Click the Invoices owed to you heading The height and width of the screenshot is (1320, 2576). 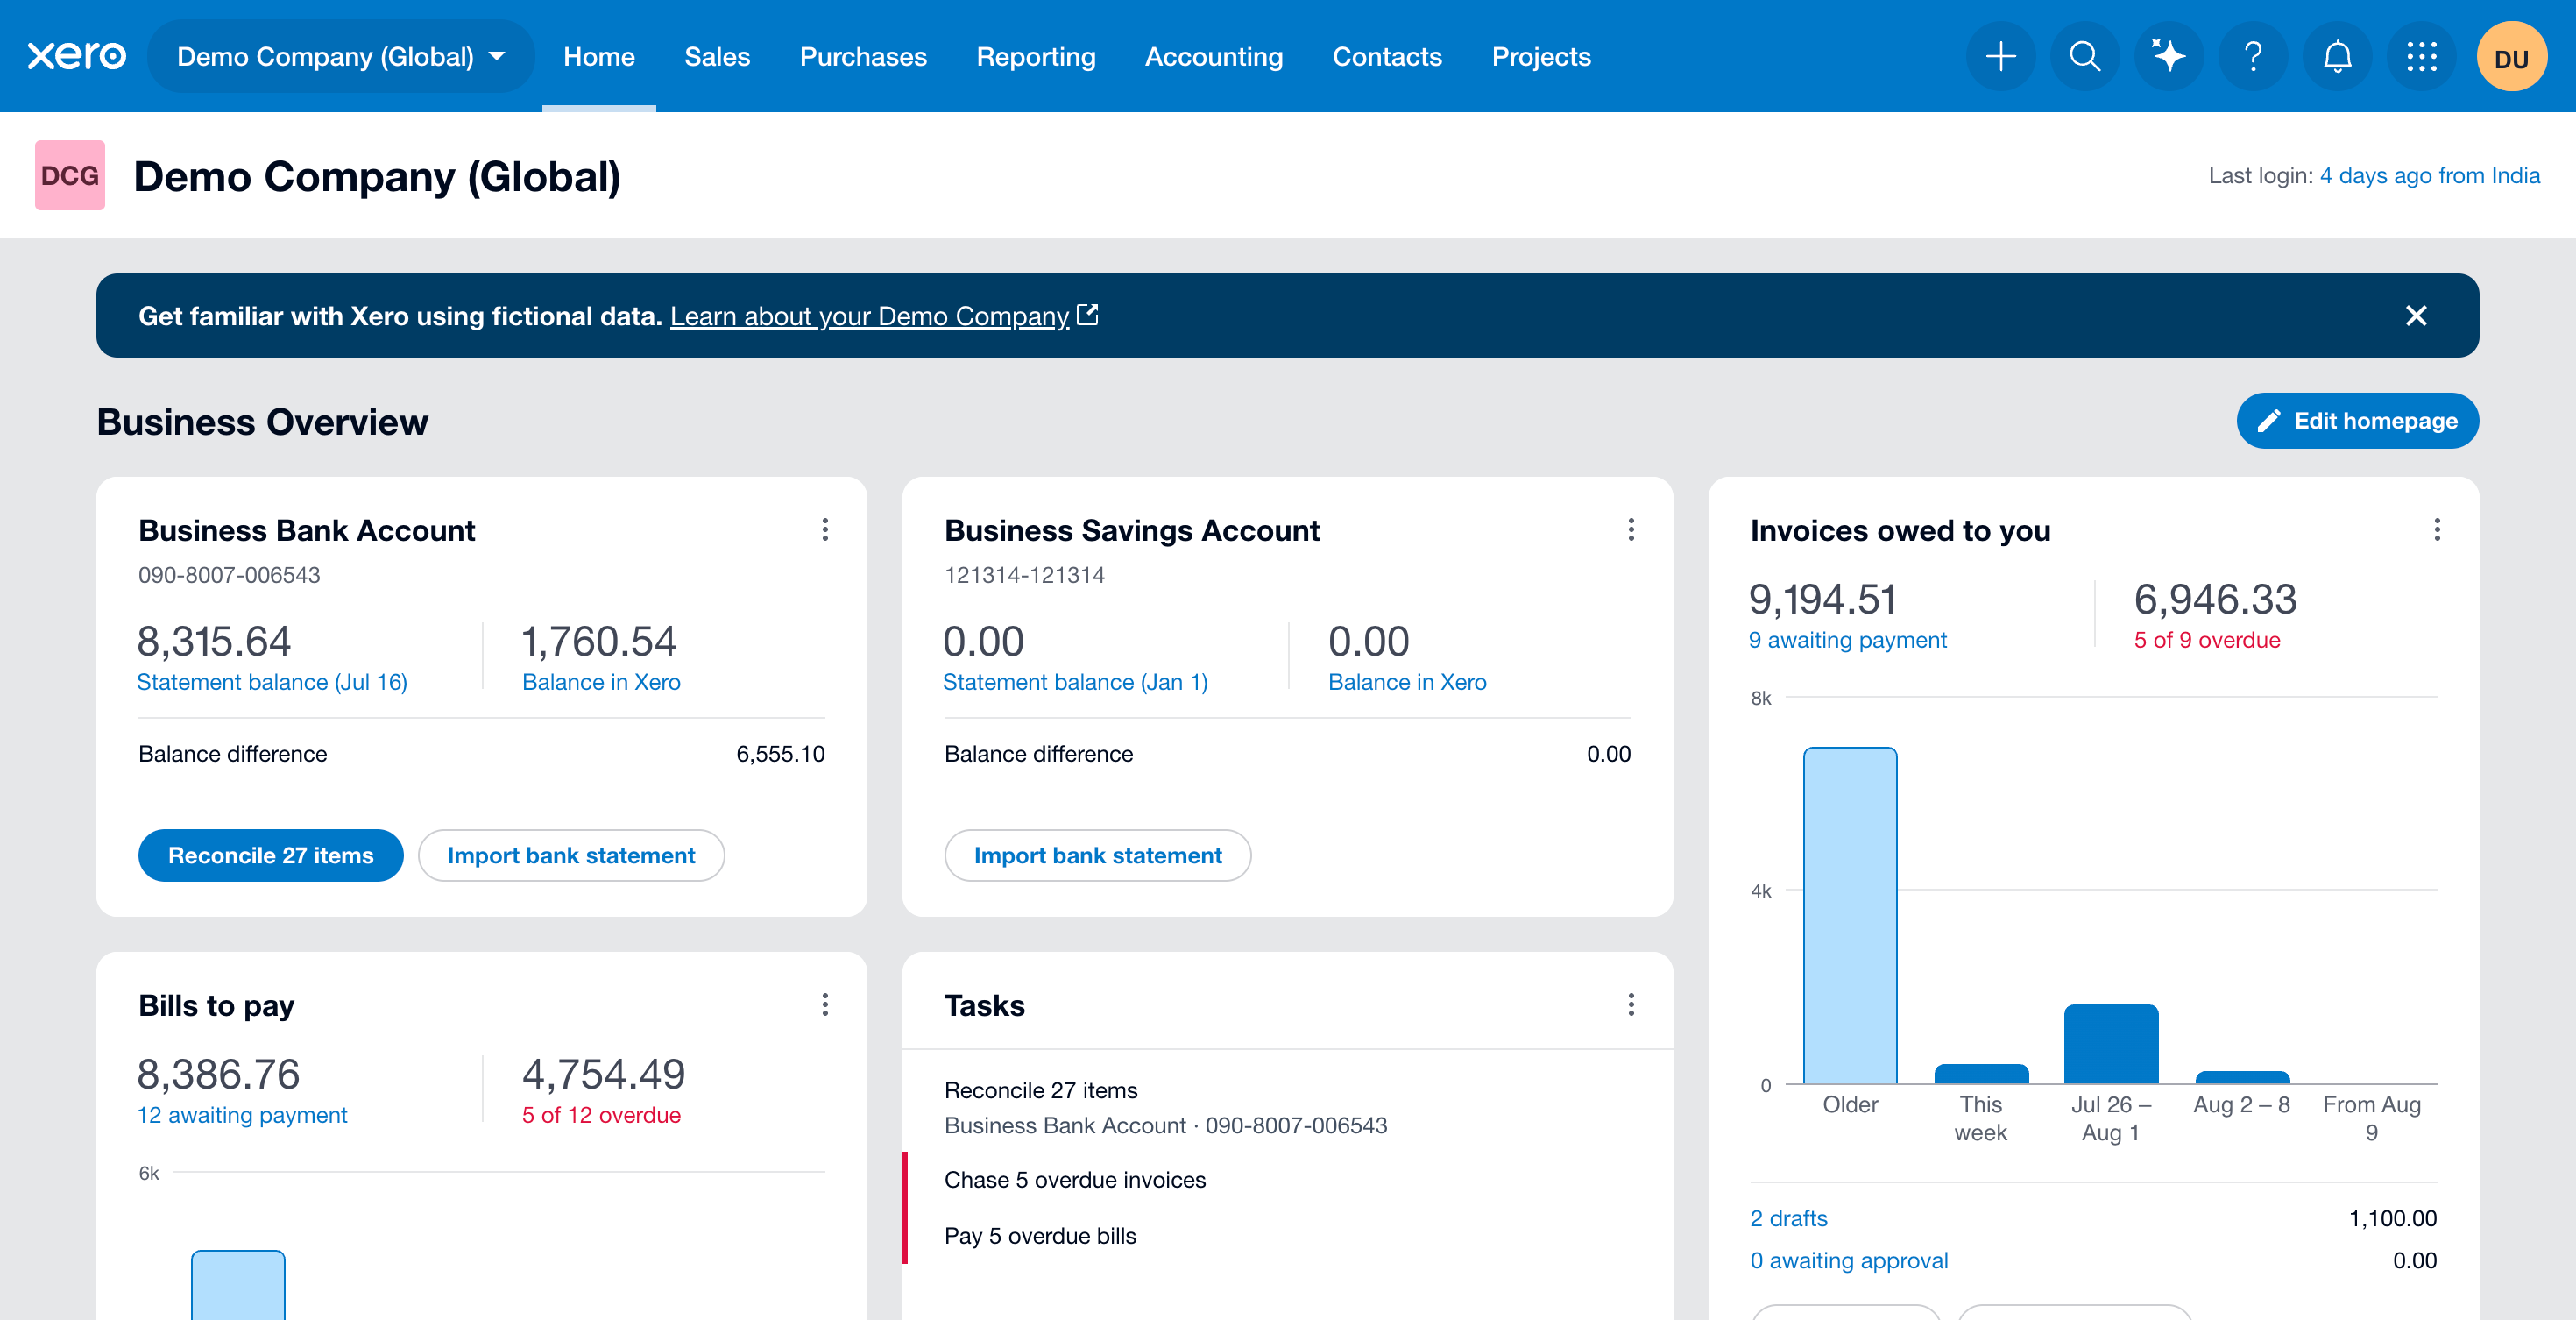[x=1900, y=530]
